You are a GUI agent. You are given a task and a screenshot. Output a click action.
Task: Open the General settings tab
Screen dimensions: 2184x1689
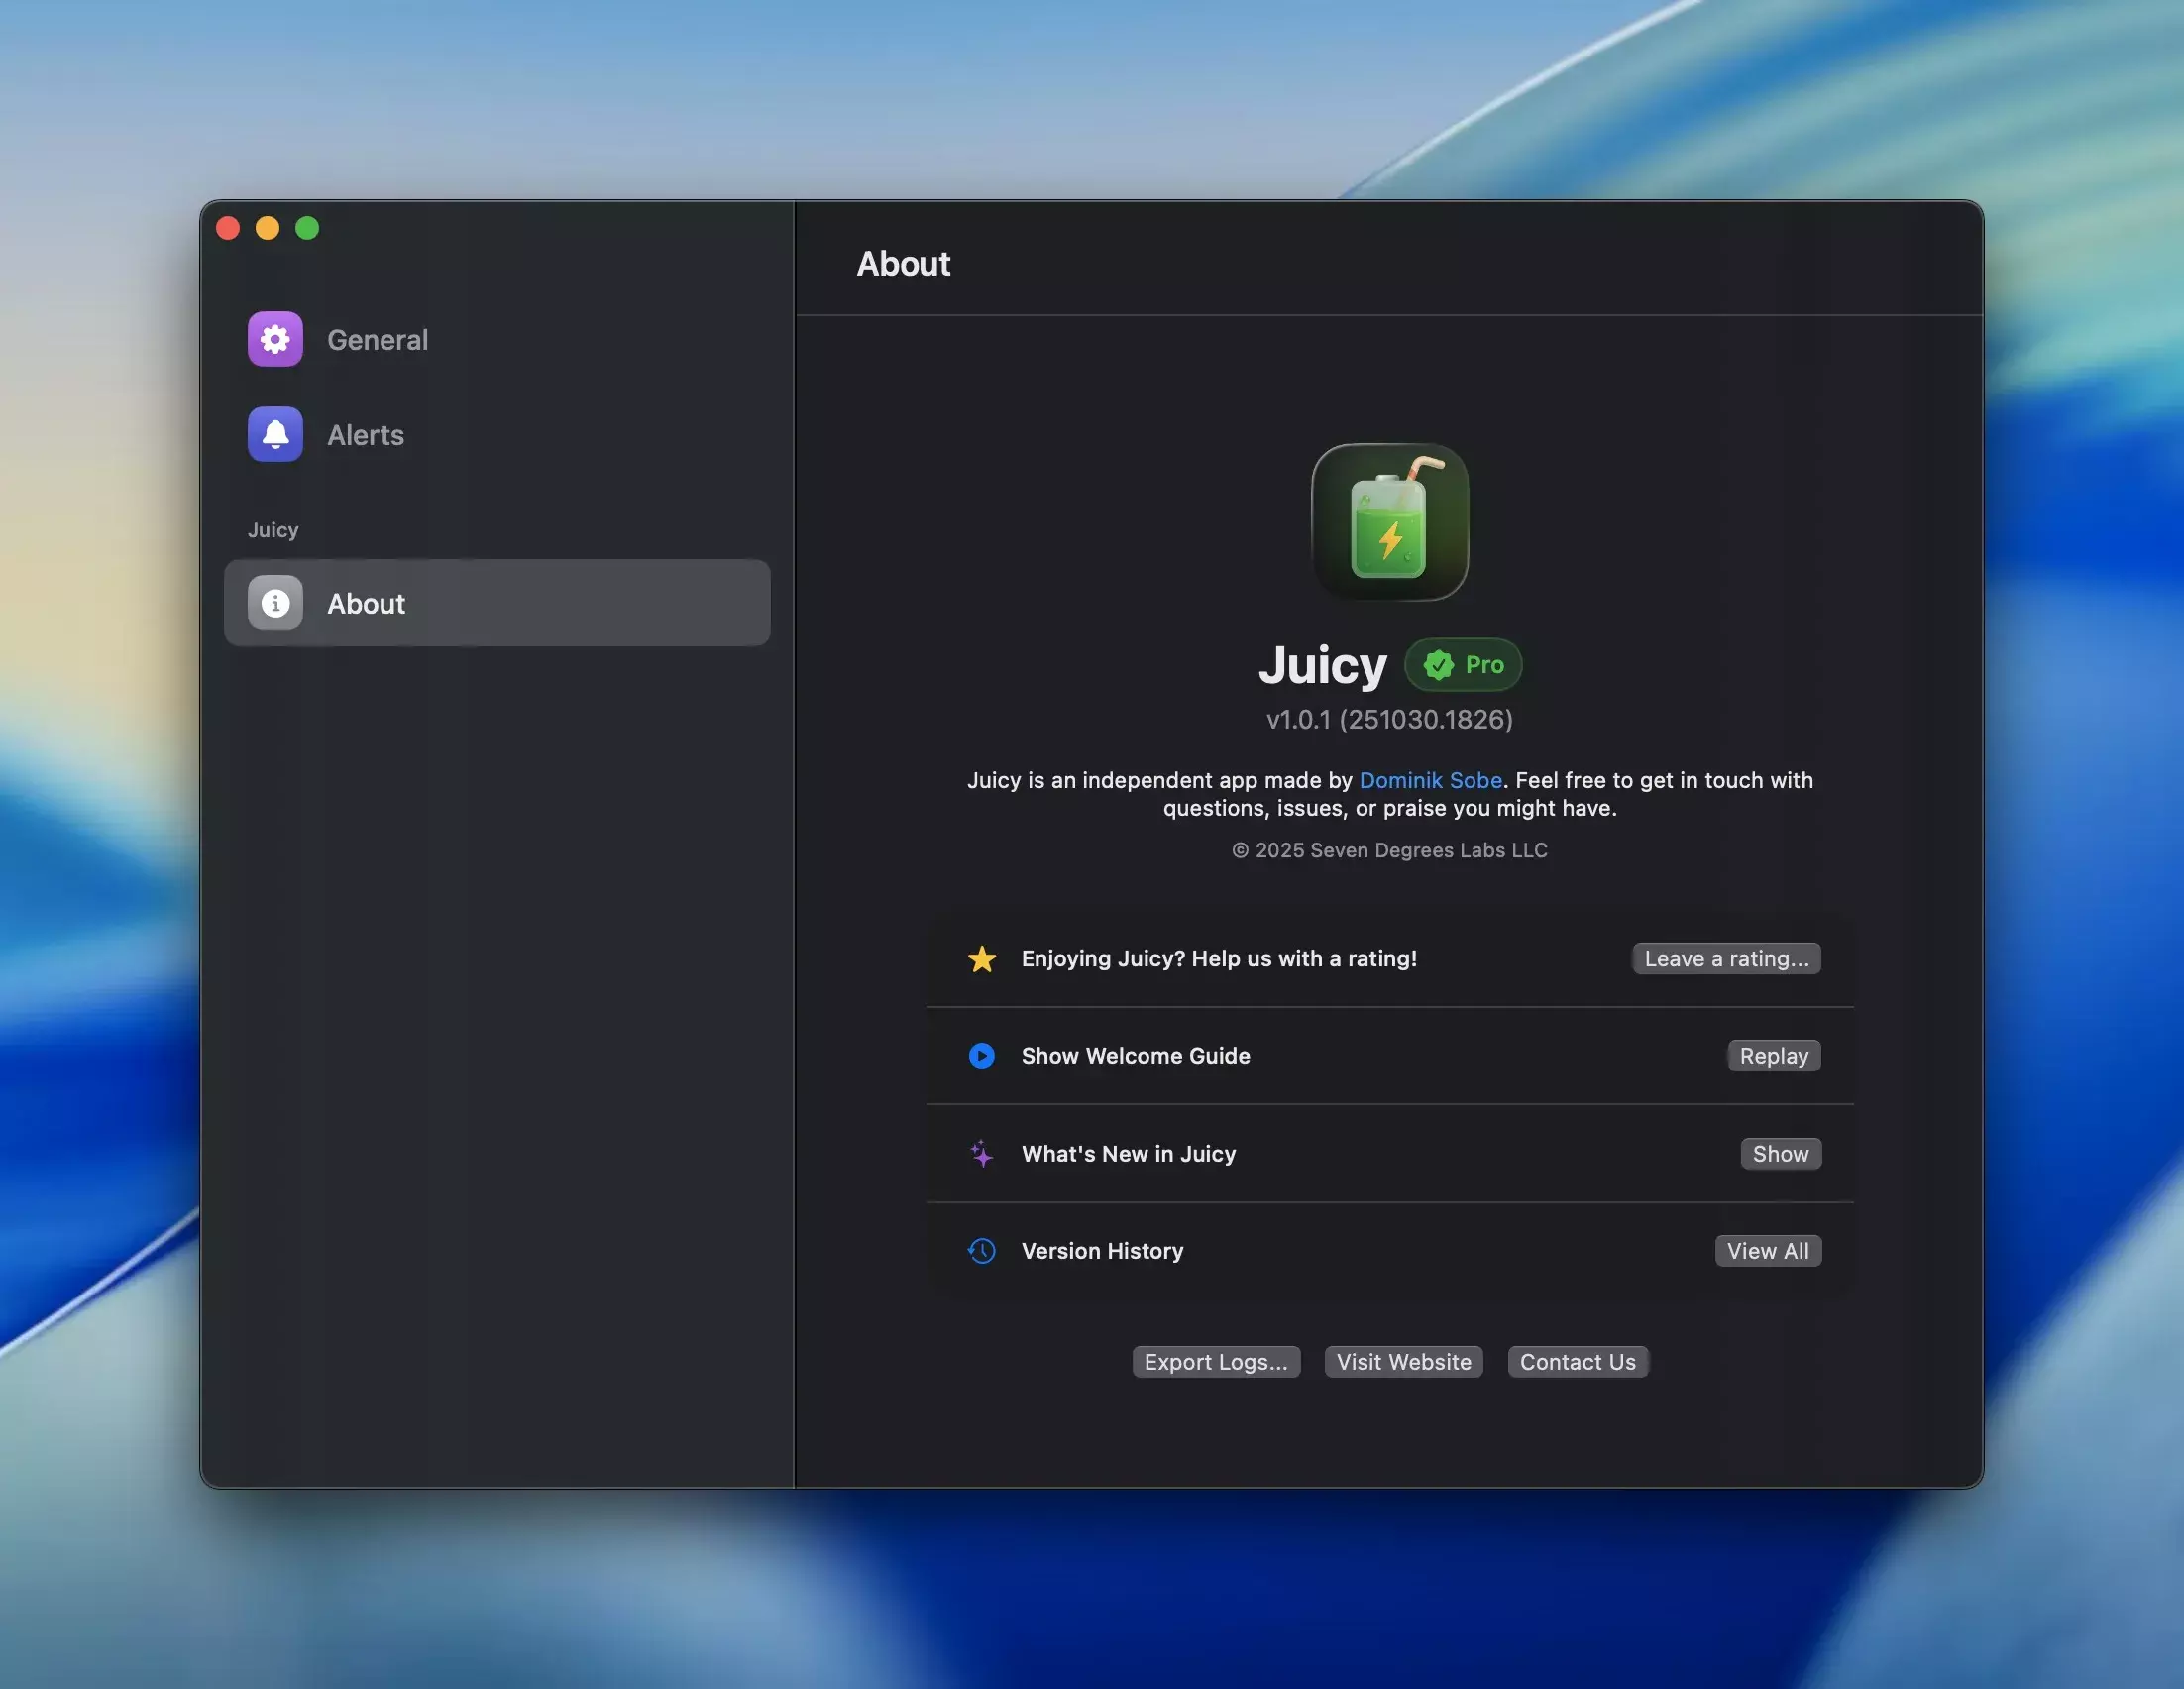[x=377, y=340]
